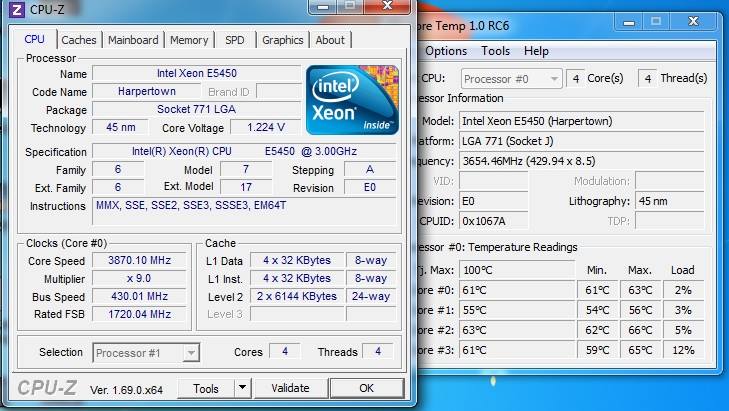Click the L1 Data 4 x 32 KBytes value
Image resolution: width=729 pixels, height=411 pixels.
pyautogui.click(x=297, y=260)
